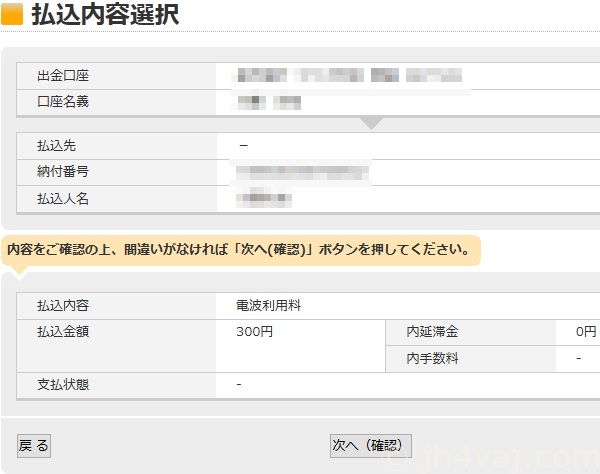Select the 内延滞金 label cell

point(432,332)
